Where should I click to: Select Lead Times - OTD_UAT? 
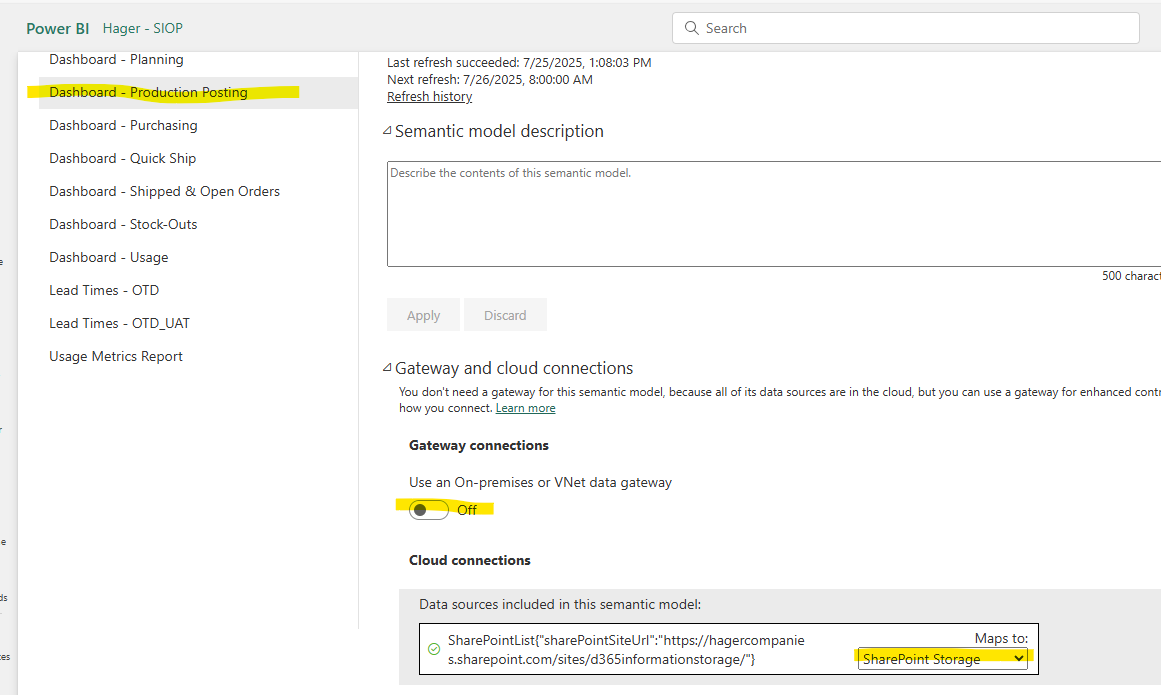[120, 323]
